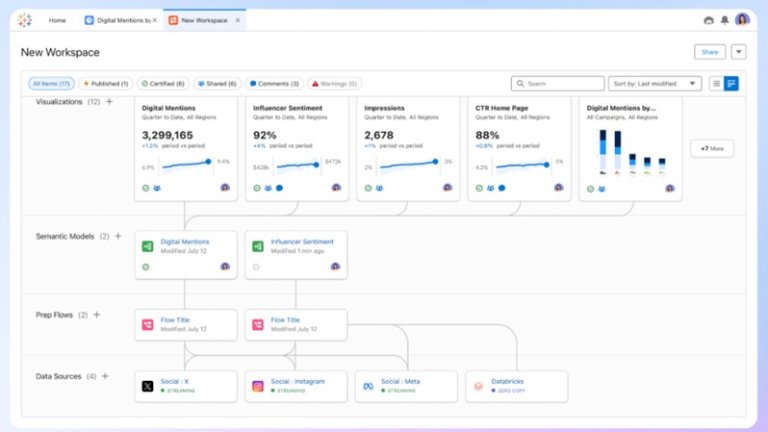The width and height of the screenshot is (768, 432).
Task: Open the Home tab
Action: (57, 20)
